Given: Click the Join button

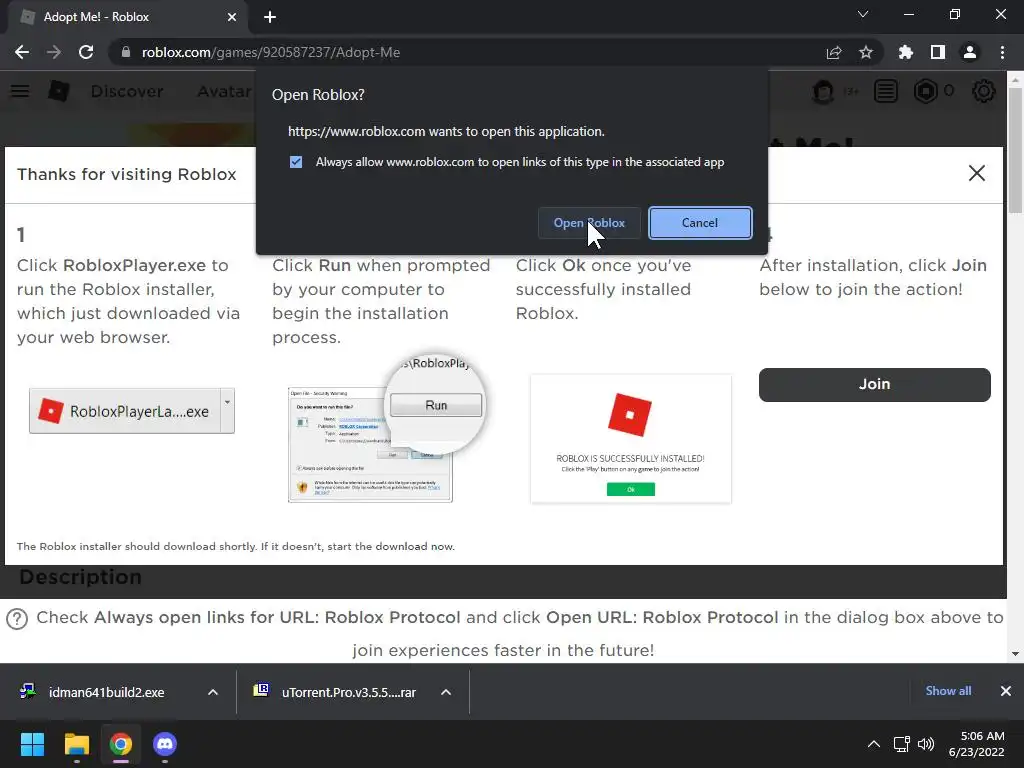Looking at the screenshot, I should (x=874, y=384).
